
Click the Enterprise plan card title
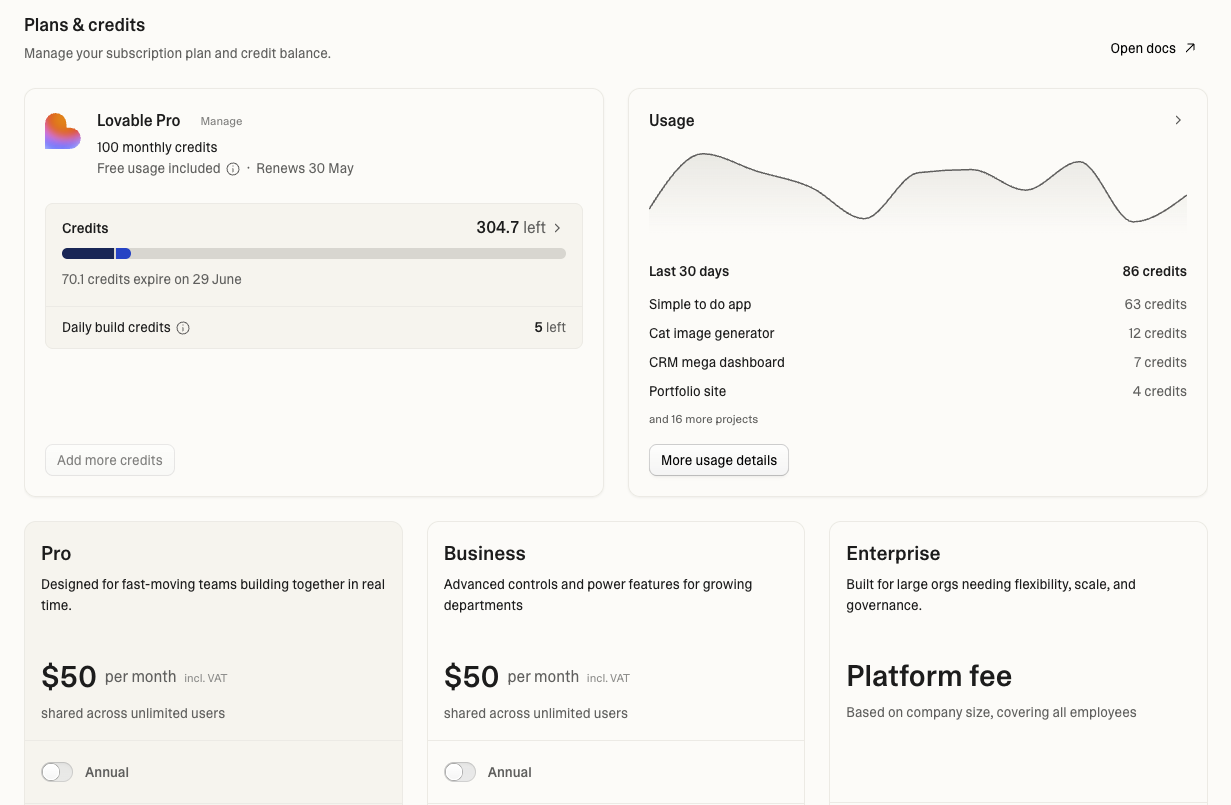tap(893, 553)
